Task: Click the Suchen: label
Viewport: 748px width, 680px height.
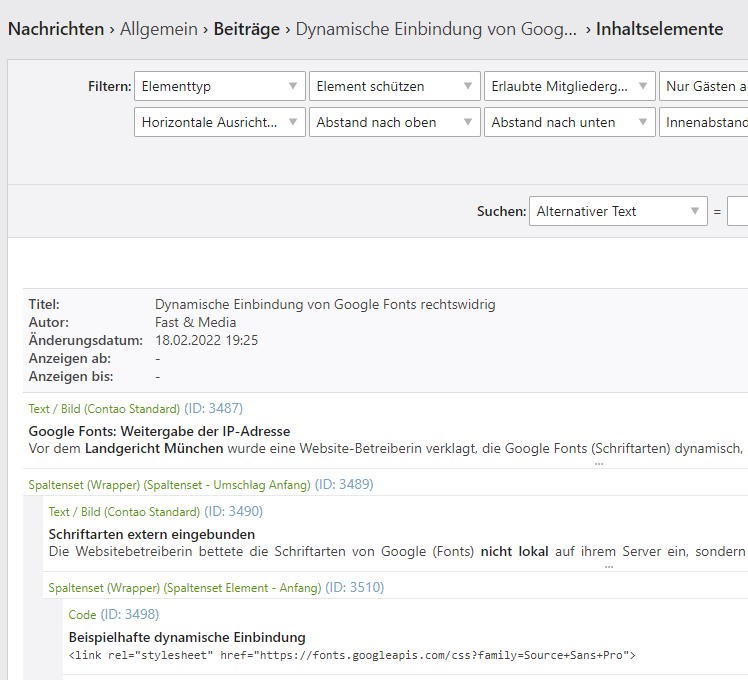Action: [502, 211]
